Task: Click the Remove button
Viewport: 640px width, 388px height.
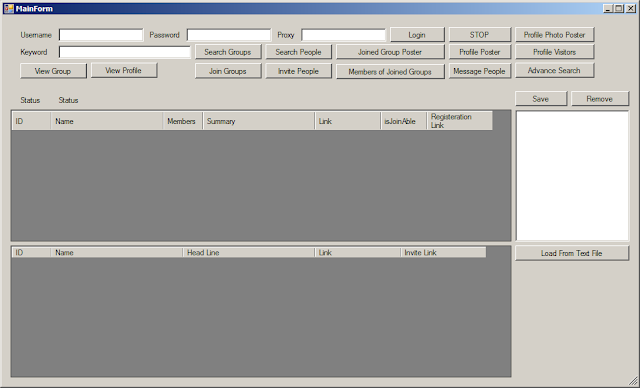Action: (600, 99)
